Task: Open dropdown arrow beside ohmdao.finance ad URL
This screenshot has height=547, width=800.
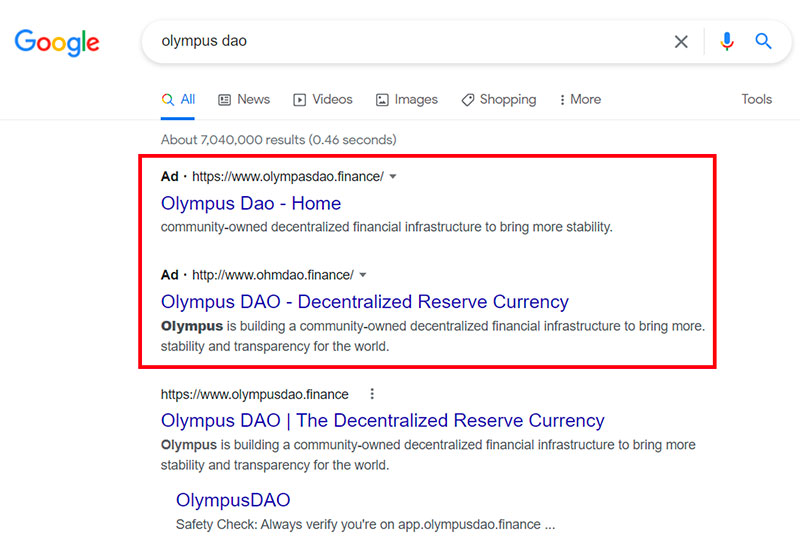Action: [363, 275]
